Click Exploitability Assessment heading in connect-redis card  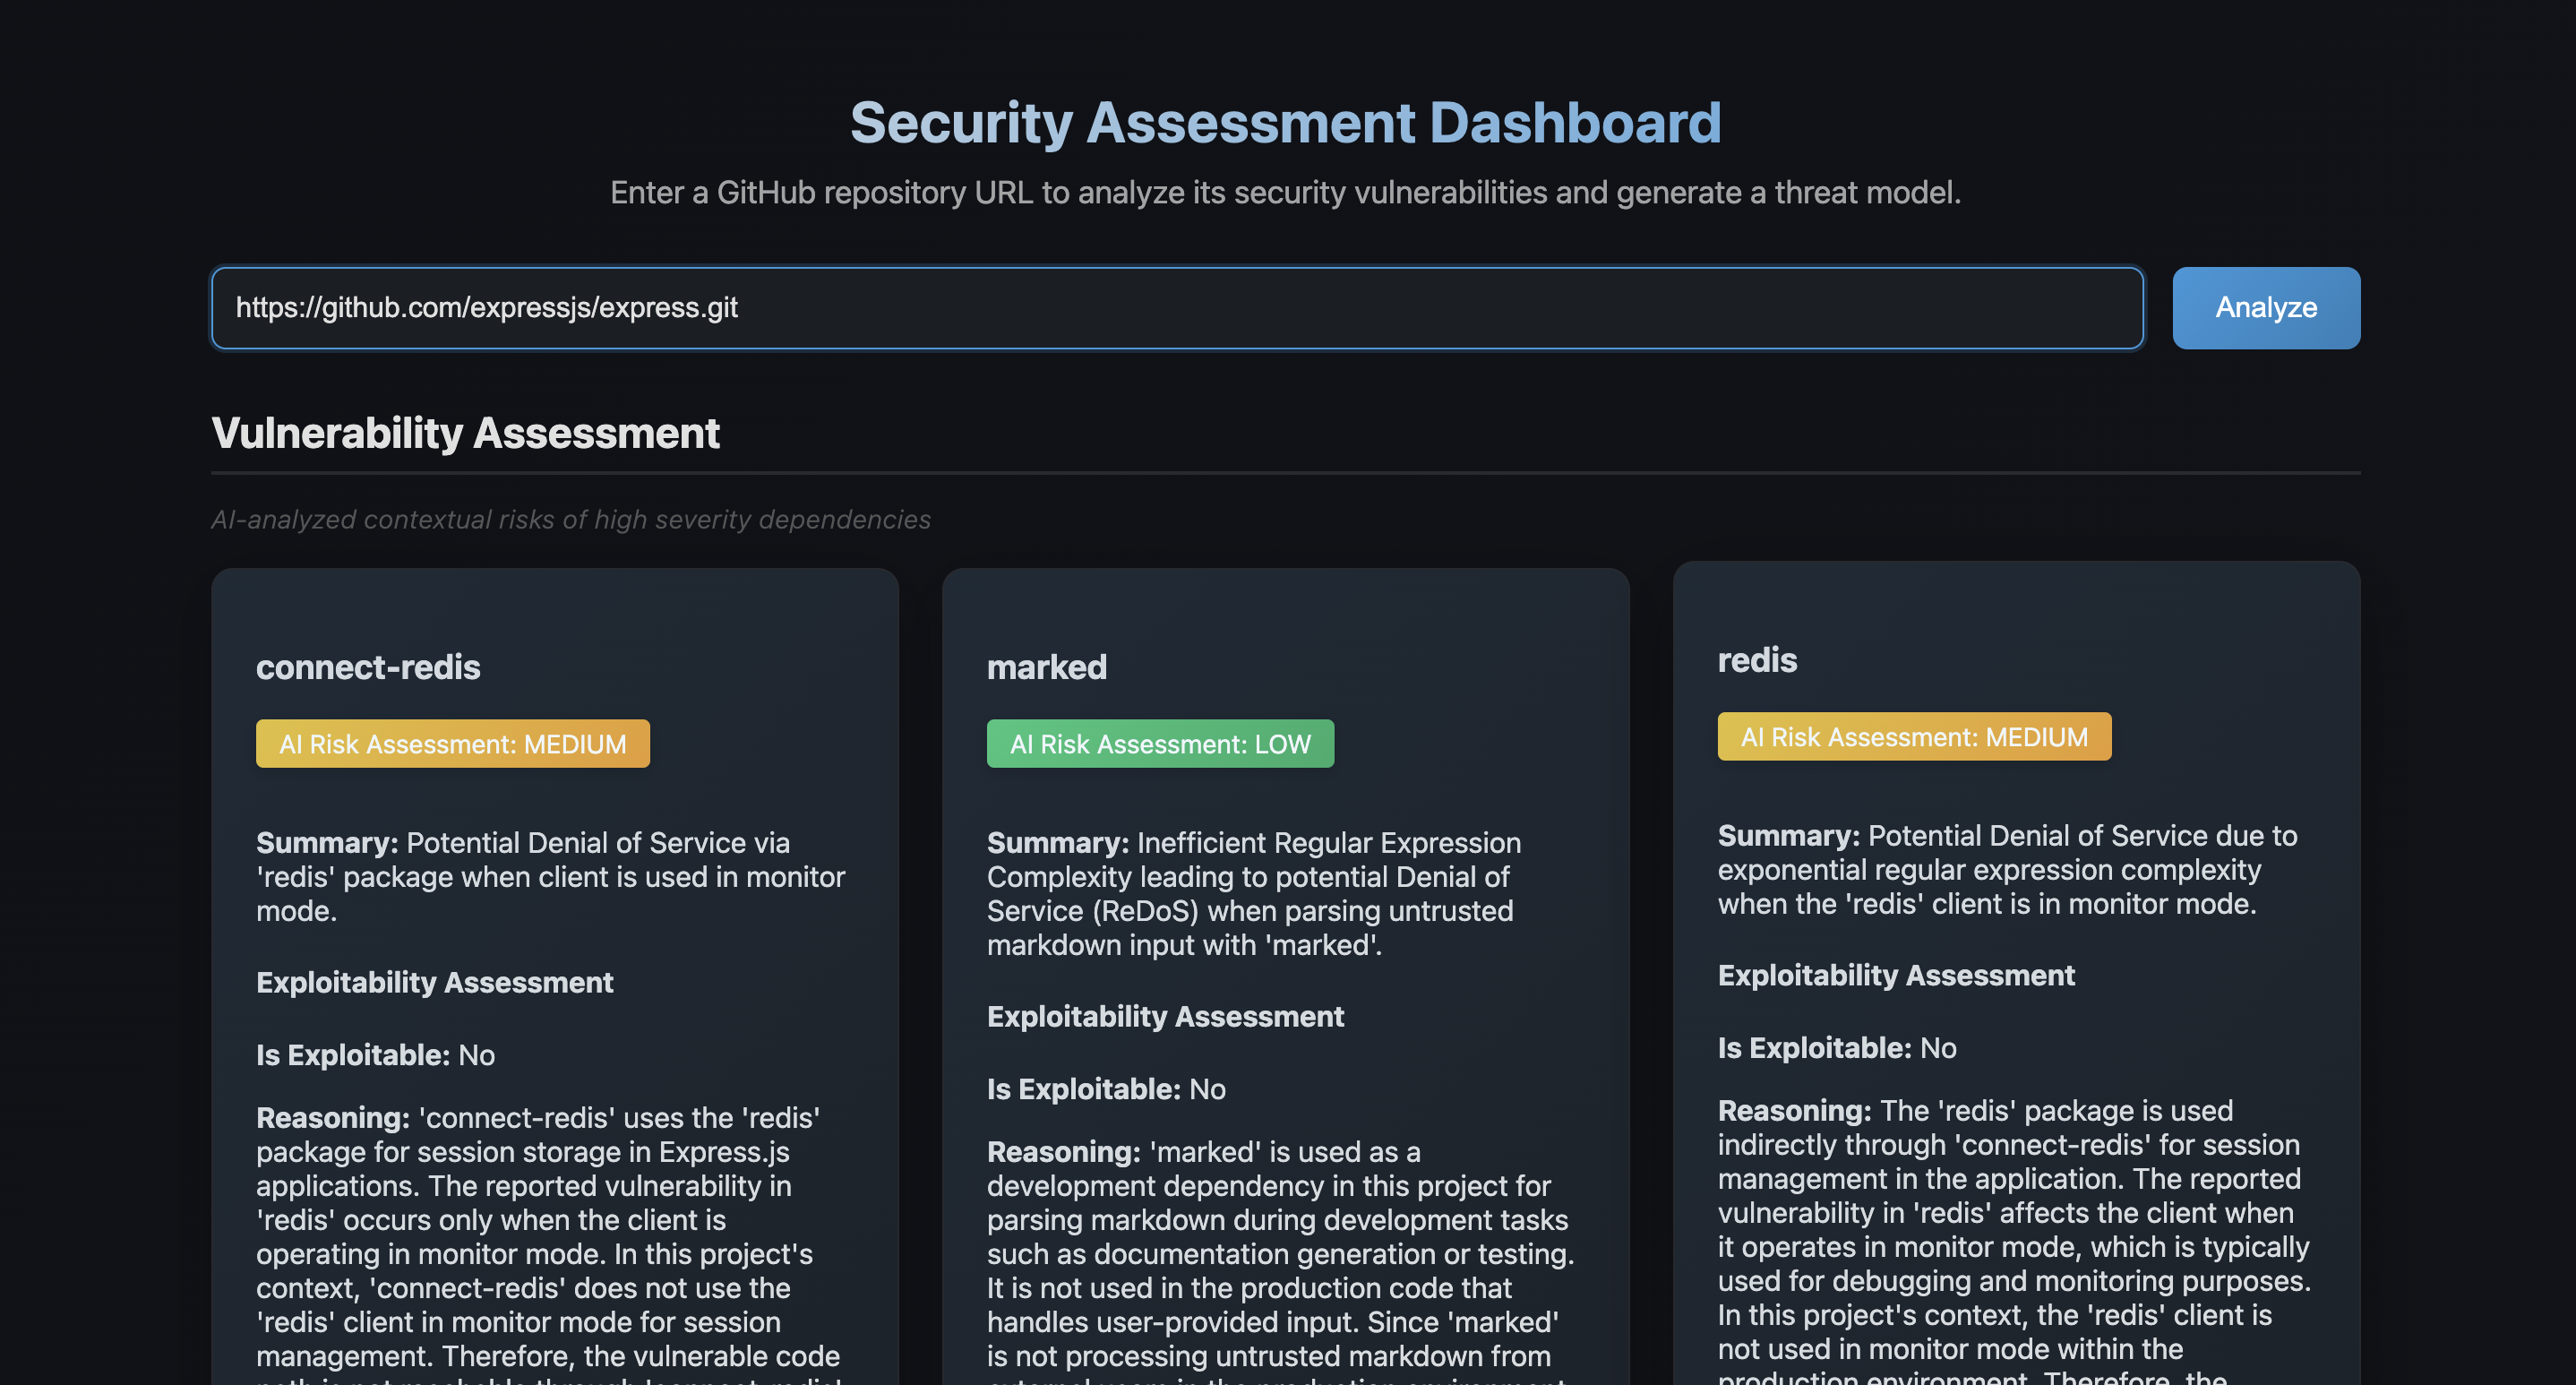434,982
